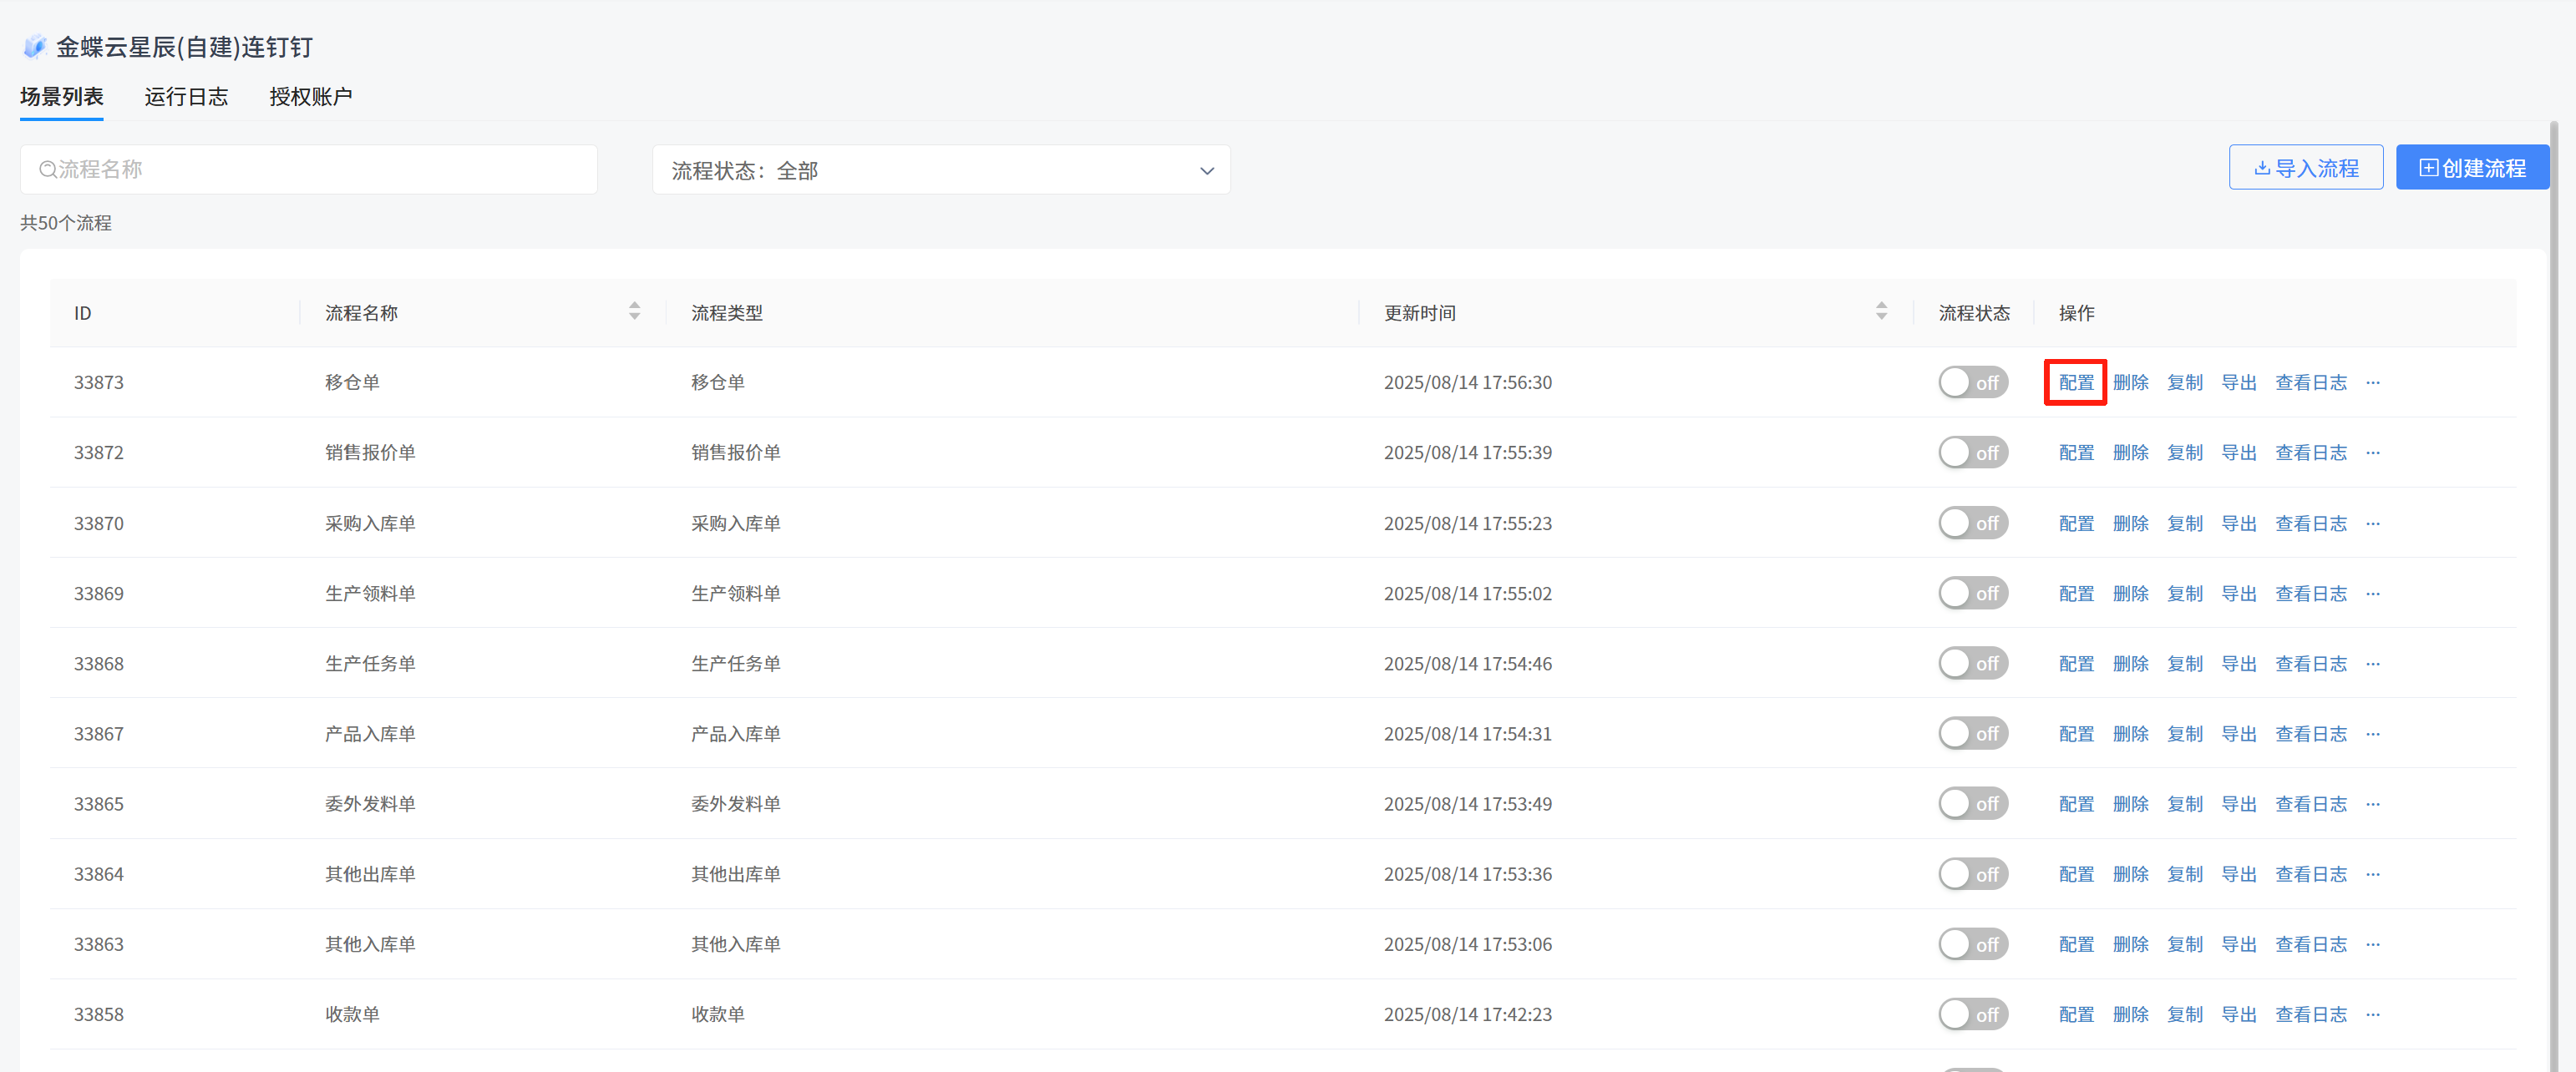Sort by 流程名称 column sort arrows

[x=634, y=312]
